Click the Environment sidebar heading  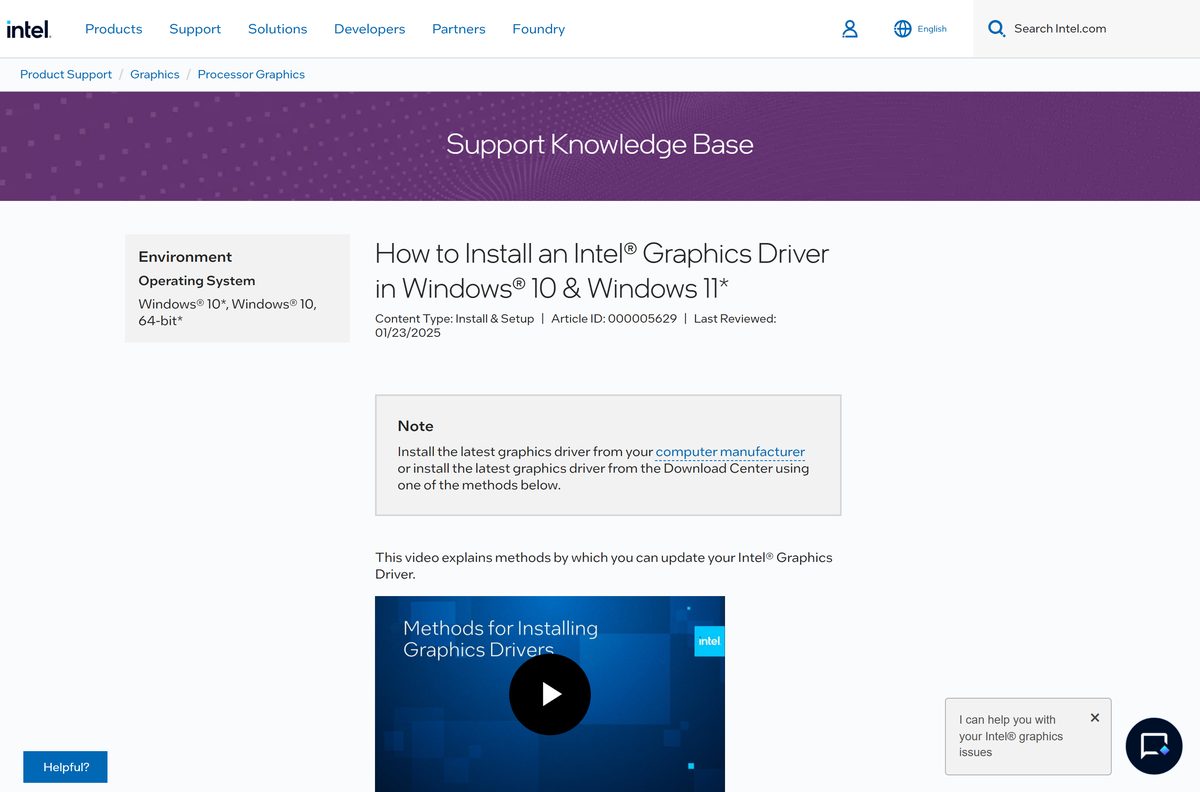coord(185,257)
